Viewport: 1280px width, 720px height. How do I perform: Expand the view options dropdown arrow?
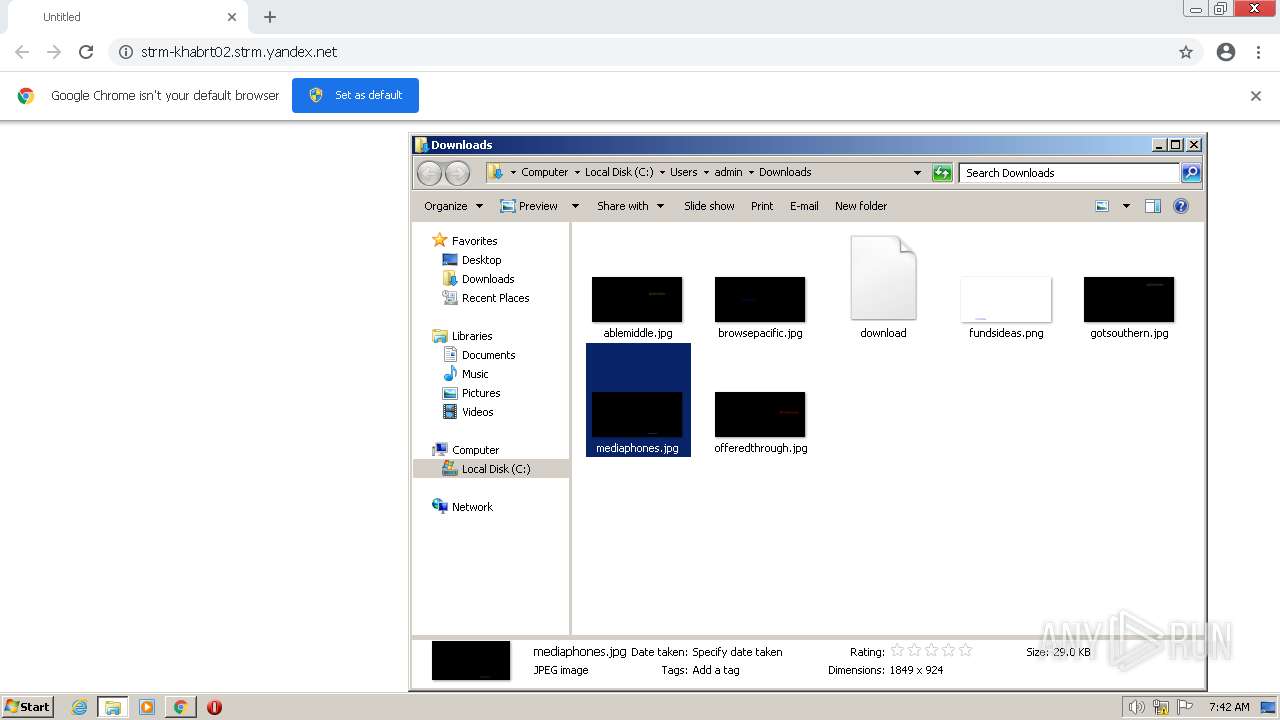(x=1126, y=206)
